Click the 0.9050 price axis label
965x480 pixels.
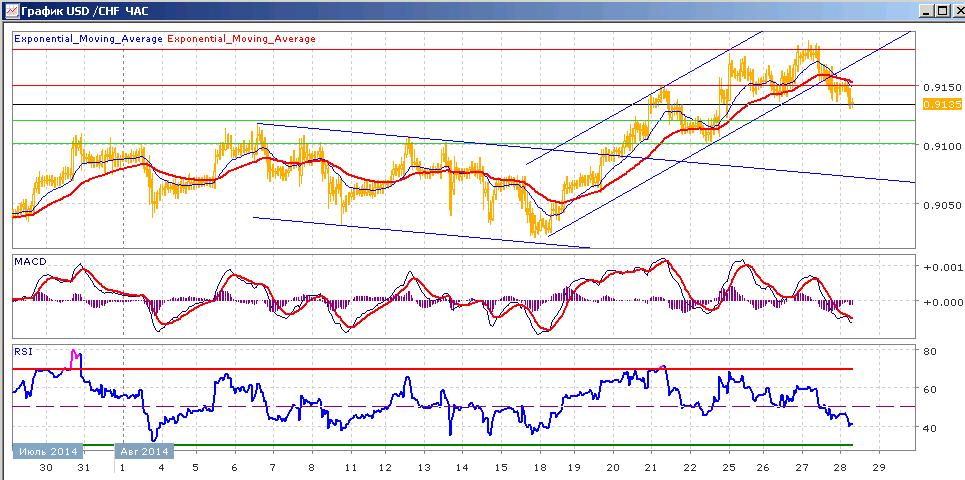click(x=942, y=205)
